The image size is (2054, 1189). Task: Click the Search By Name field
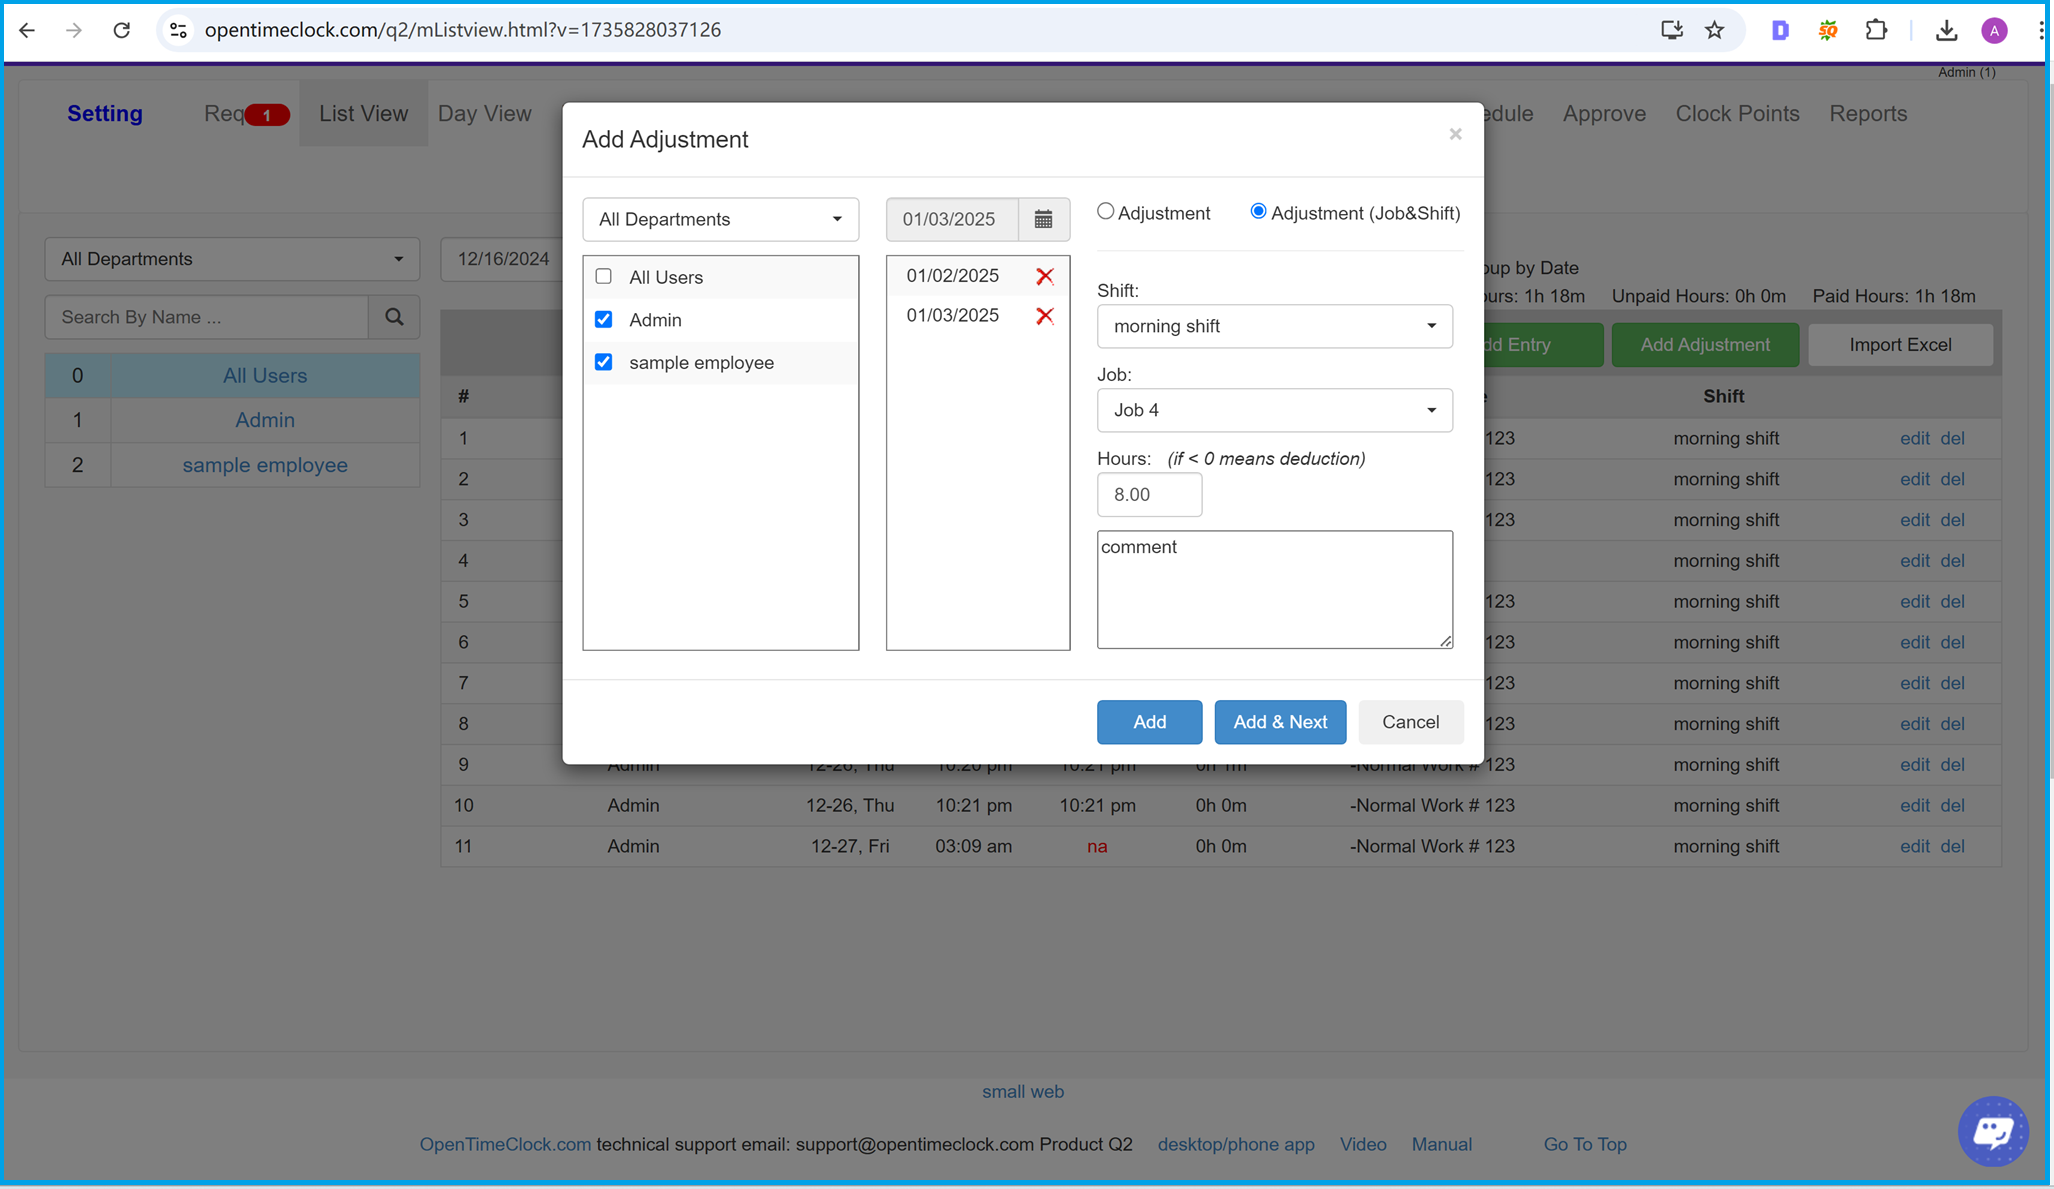[207, 317]
